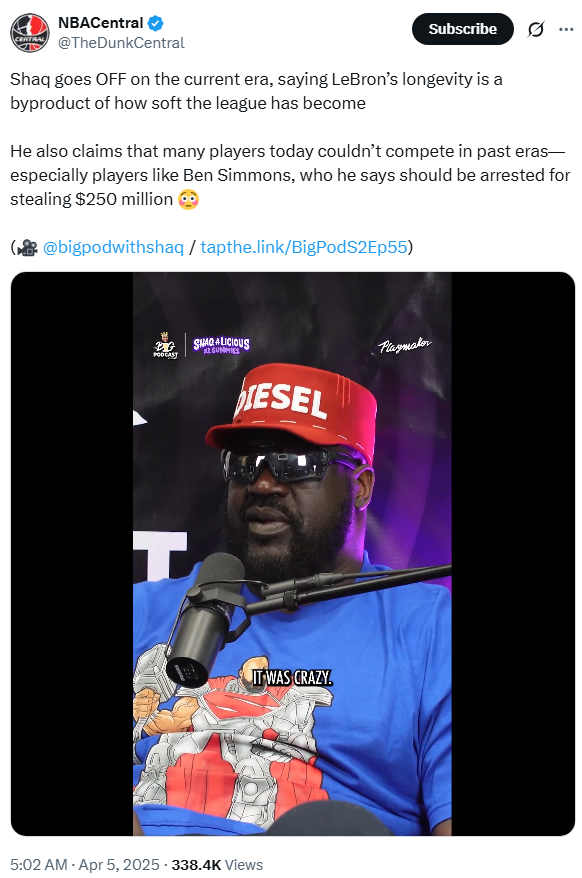Open the NBACentral display name
The width and height of the screenshot is (582, 878).
(101, 23)
